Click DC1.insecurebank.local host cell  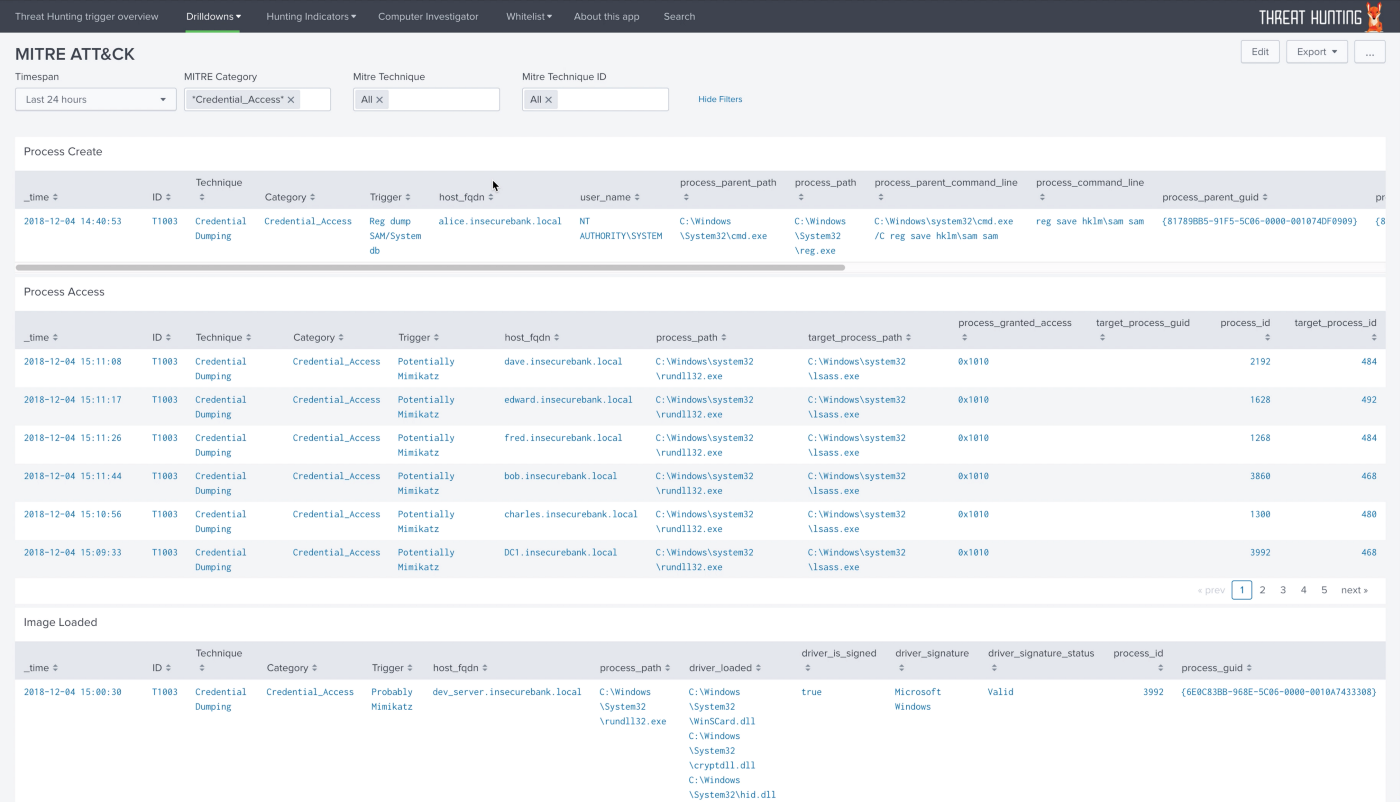(561, 552)
